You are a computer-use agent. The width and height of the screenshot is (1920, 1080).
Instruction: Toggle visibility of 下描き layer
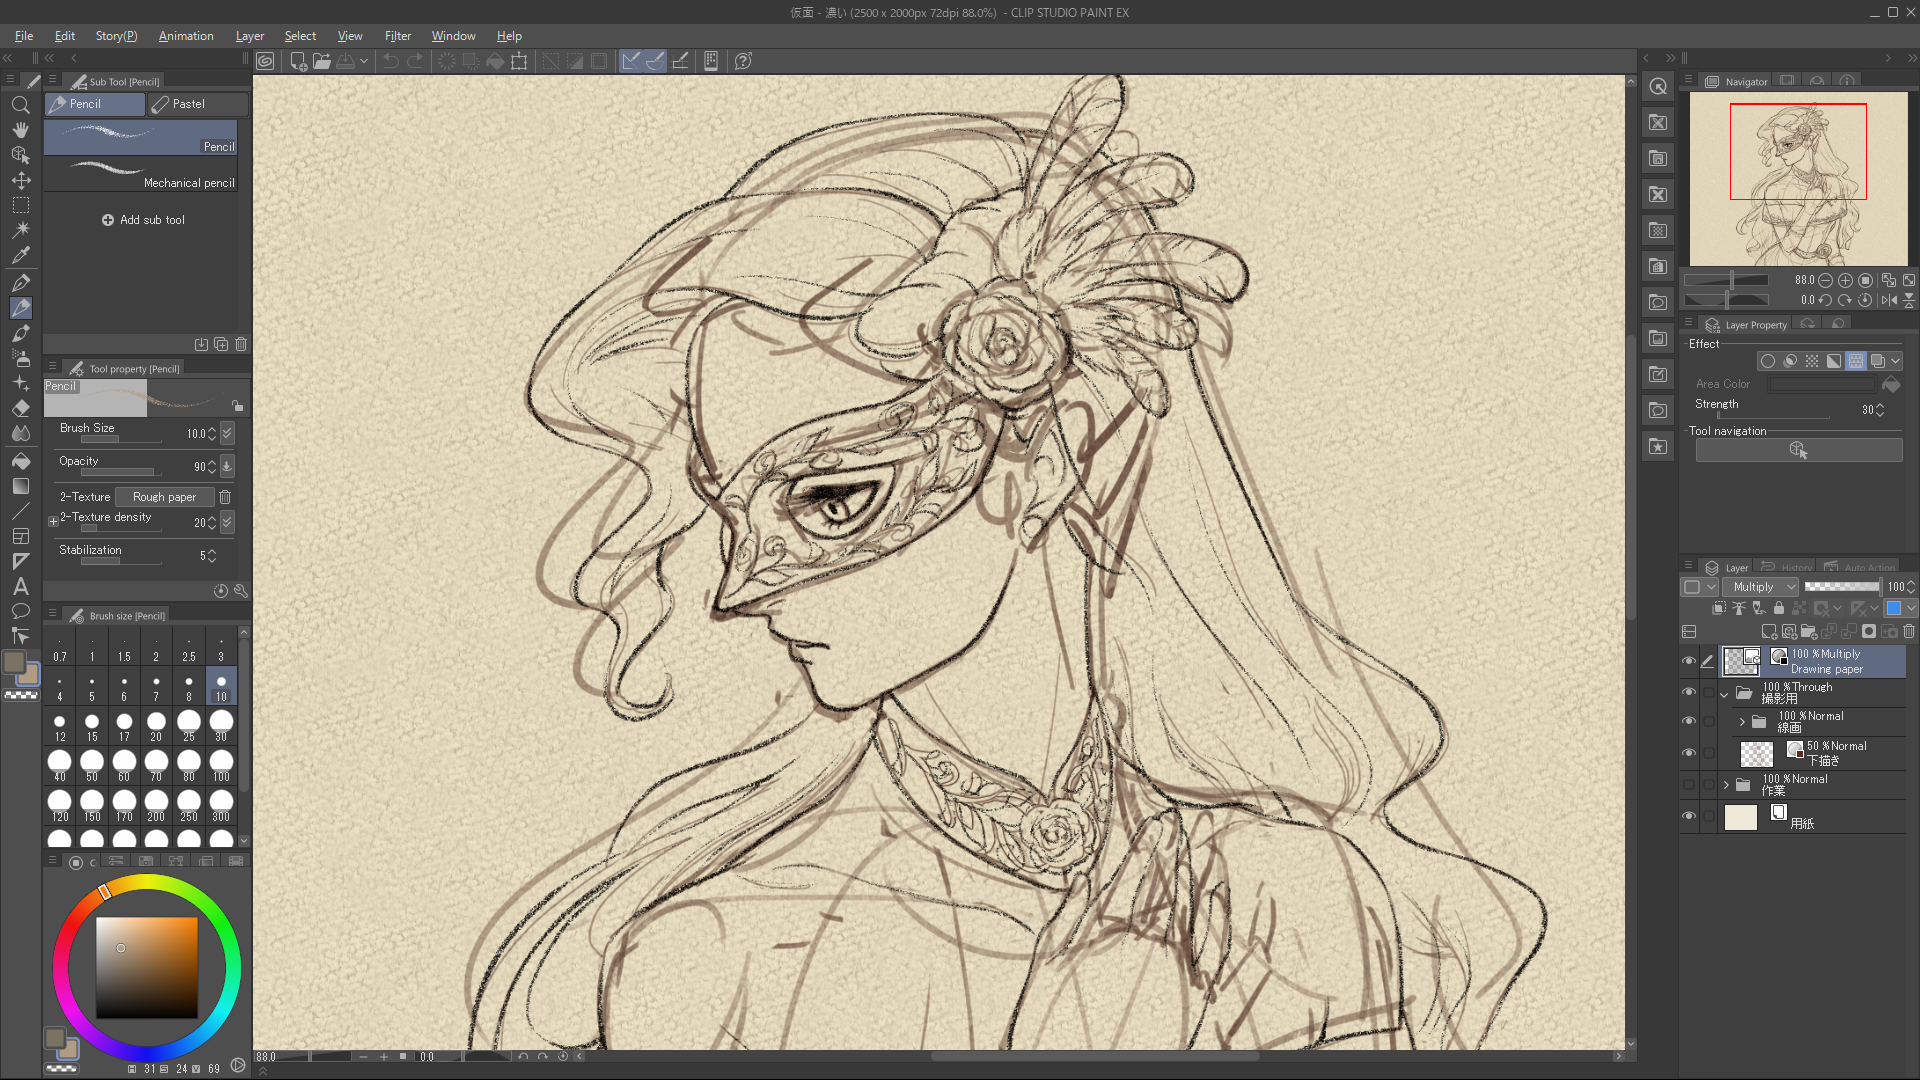tap(1689, 753)
